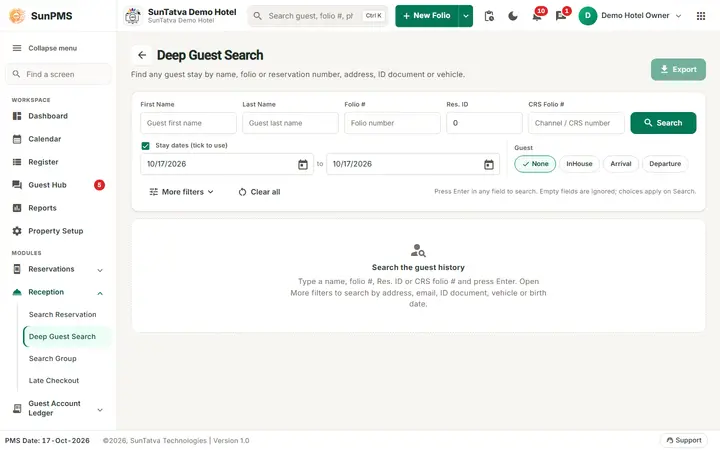Viewport: 720px width, 450px height.
Task: Click the Collapse menu label
Action: point(53,48)
